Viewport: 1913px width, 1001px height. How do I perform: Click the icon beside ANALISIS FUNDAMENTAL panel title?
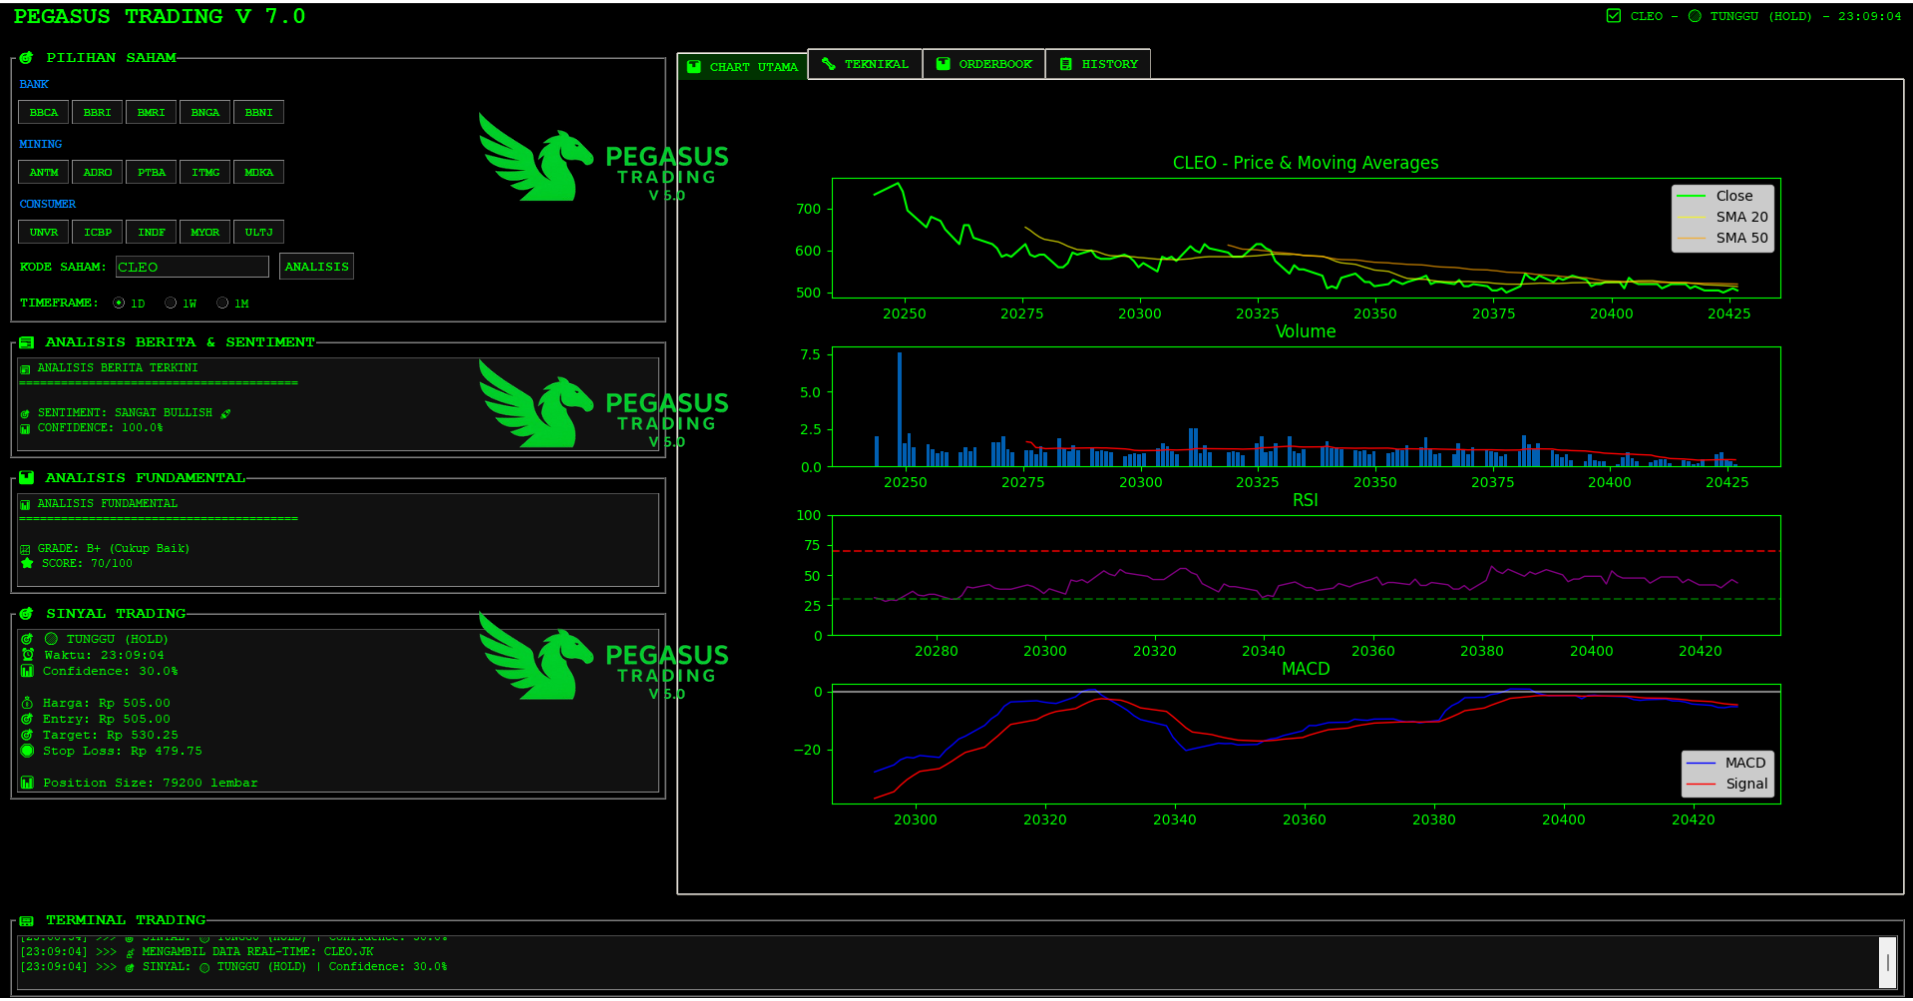tap(26, 478)
